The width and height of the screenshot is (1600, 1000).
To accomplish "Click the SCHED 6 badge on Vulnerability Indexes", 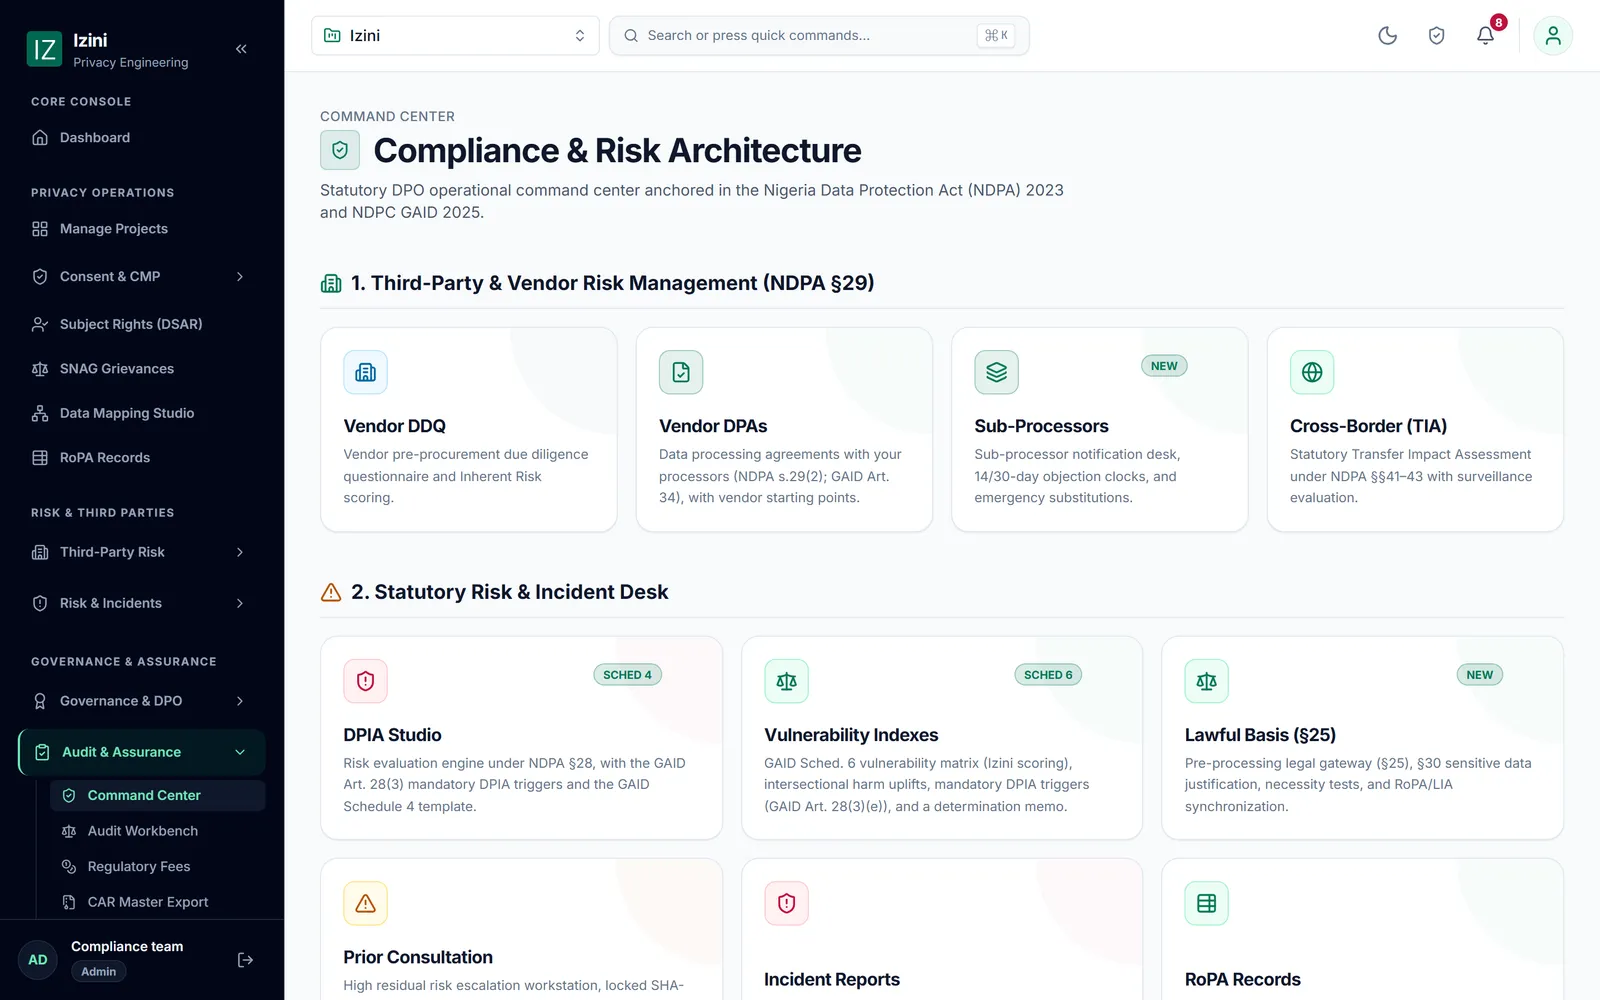I will [x=1047, y=675].
